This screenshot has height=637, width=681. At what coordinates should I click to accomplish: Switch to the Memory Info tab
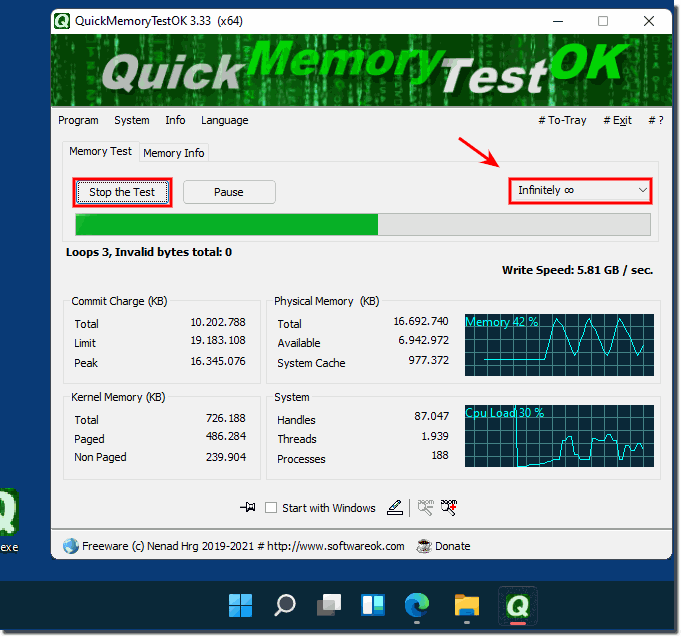174,153
